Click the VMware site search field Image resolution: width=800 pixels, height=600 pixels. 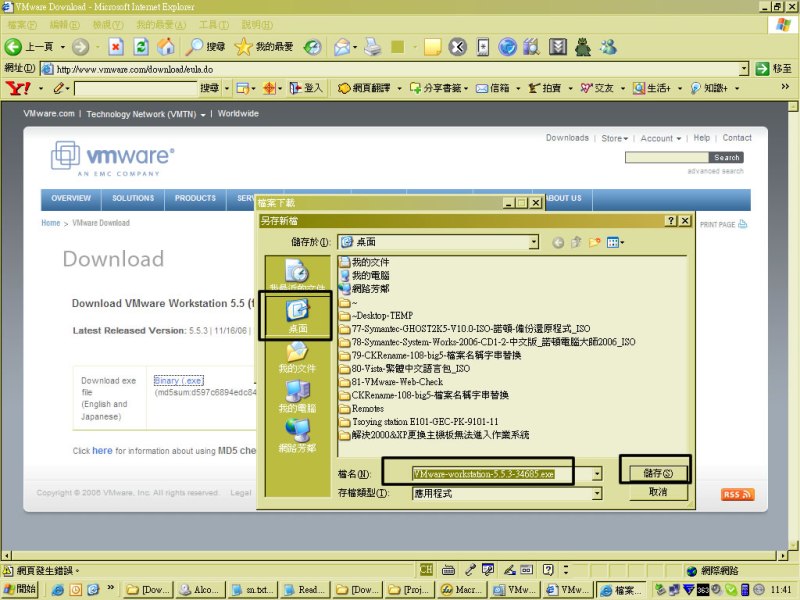667,158
